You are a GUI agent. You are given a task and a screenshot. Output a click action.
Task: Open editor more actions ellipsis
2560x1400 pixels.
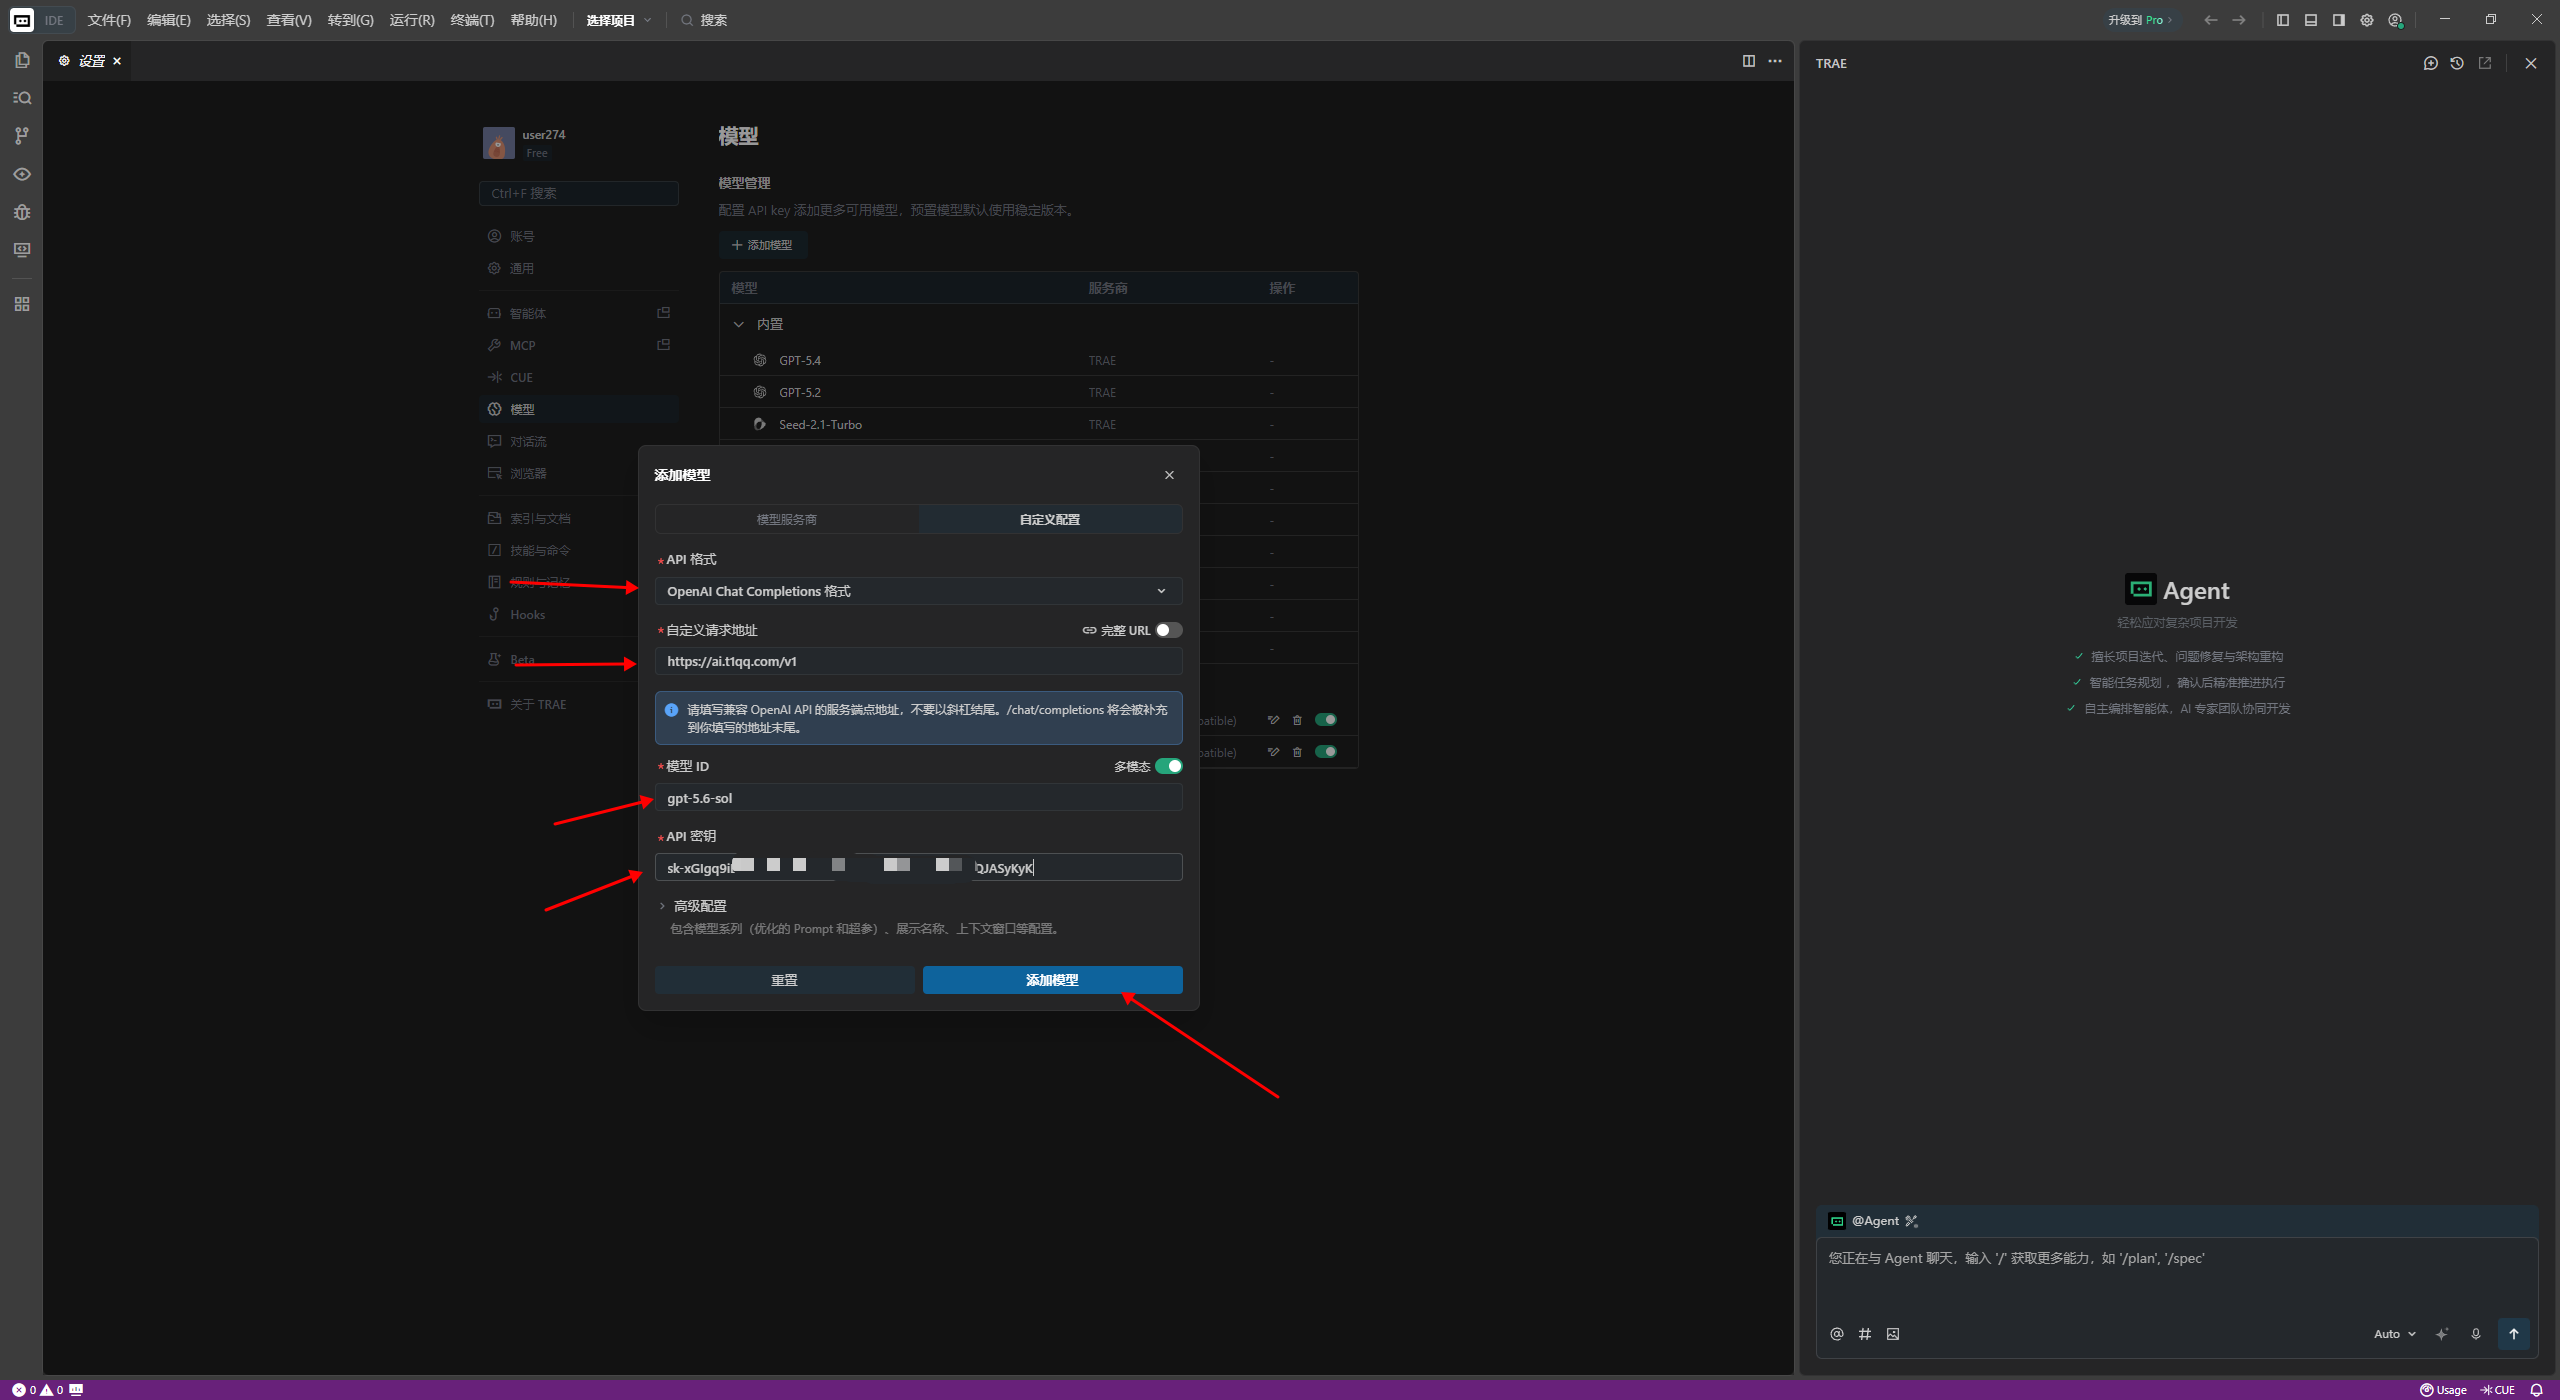tap(1775, 61)
